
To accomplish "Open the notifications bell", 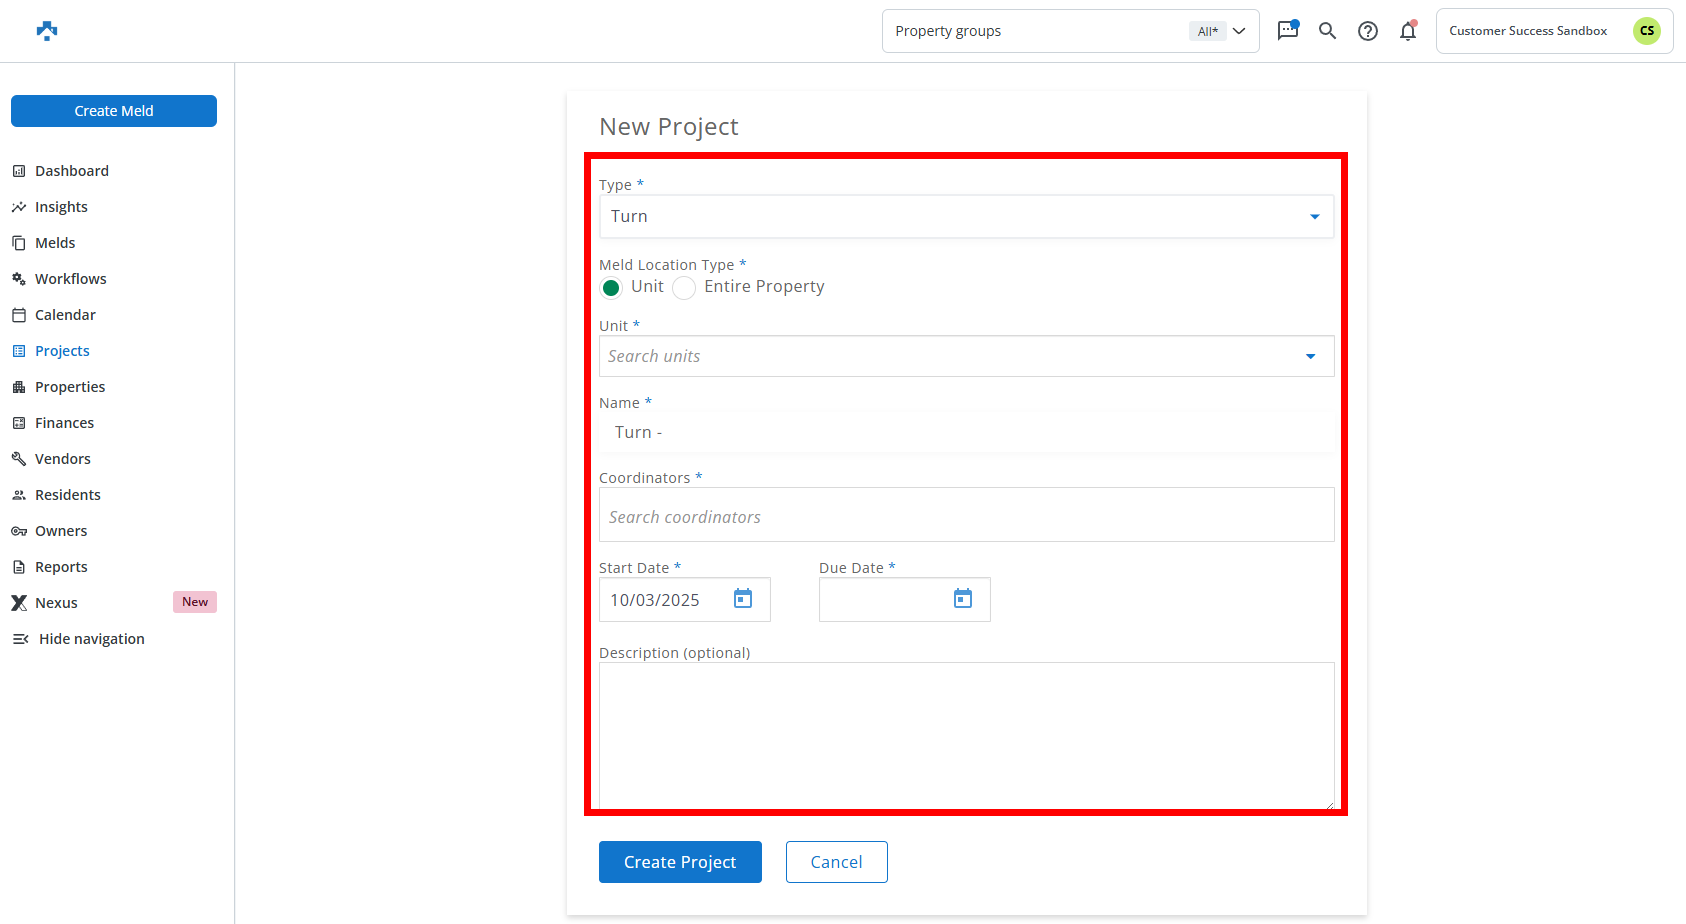I will point(1407,31).
